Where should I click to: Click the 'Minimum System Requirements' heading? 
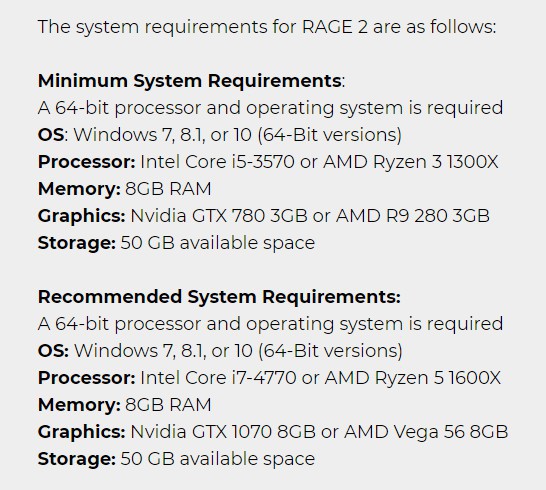click(189, 81)
